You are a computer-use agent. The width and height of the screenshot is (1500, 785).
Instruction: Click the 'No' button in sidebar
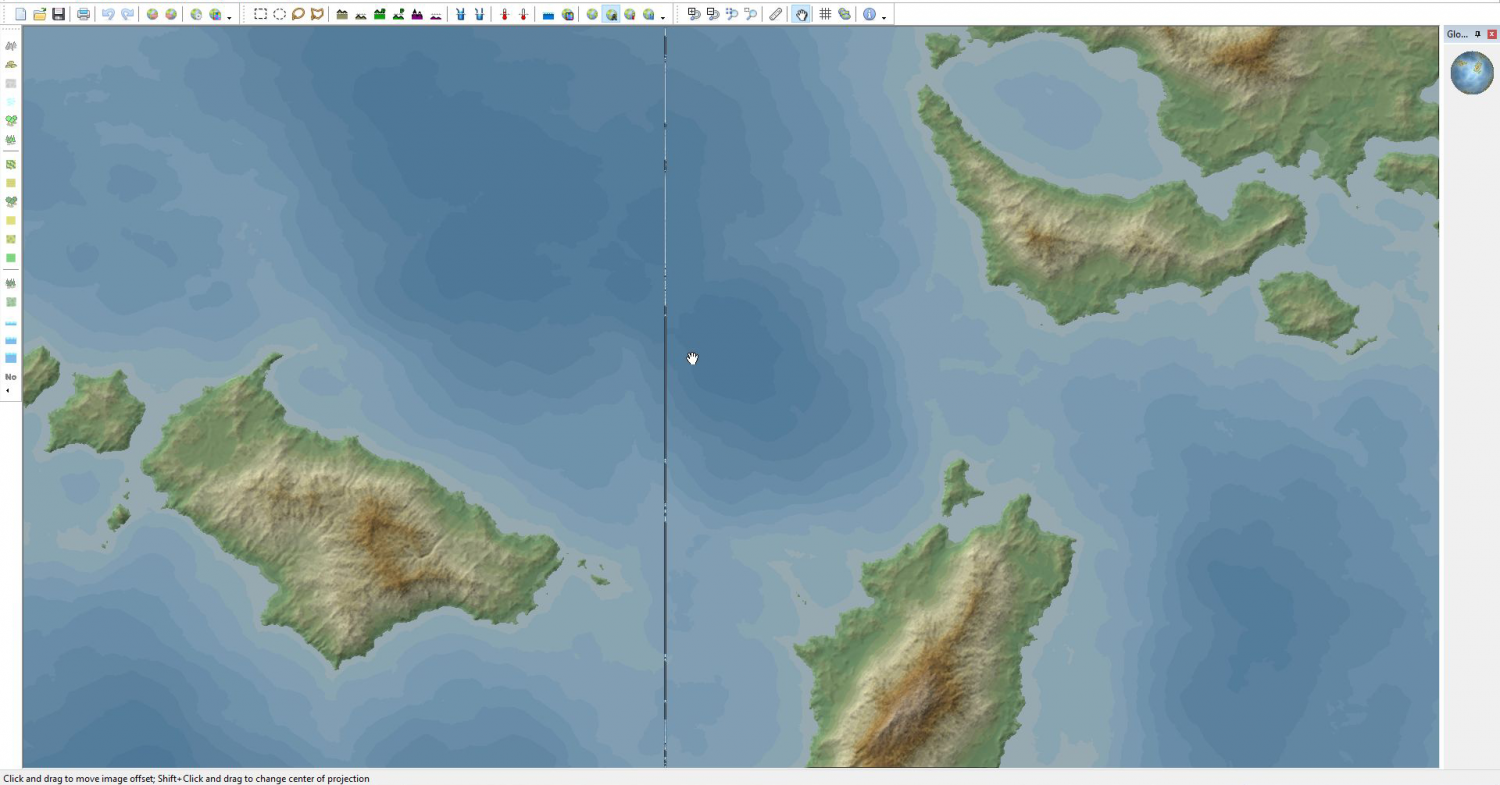click(11, 377)
